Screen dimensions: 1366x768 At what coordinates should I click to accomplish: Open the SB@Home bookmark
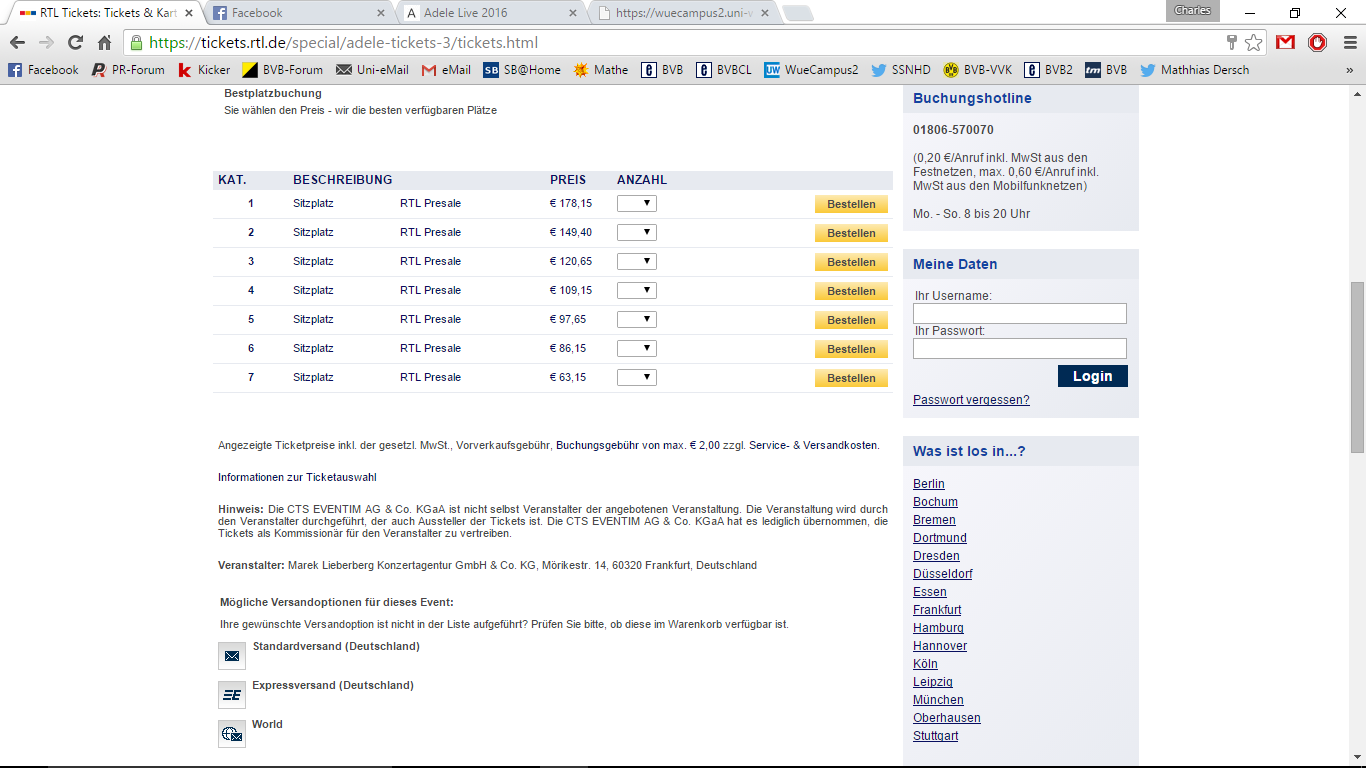[x=522, y=70]
